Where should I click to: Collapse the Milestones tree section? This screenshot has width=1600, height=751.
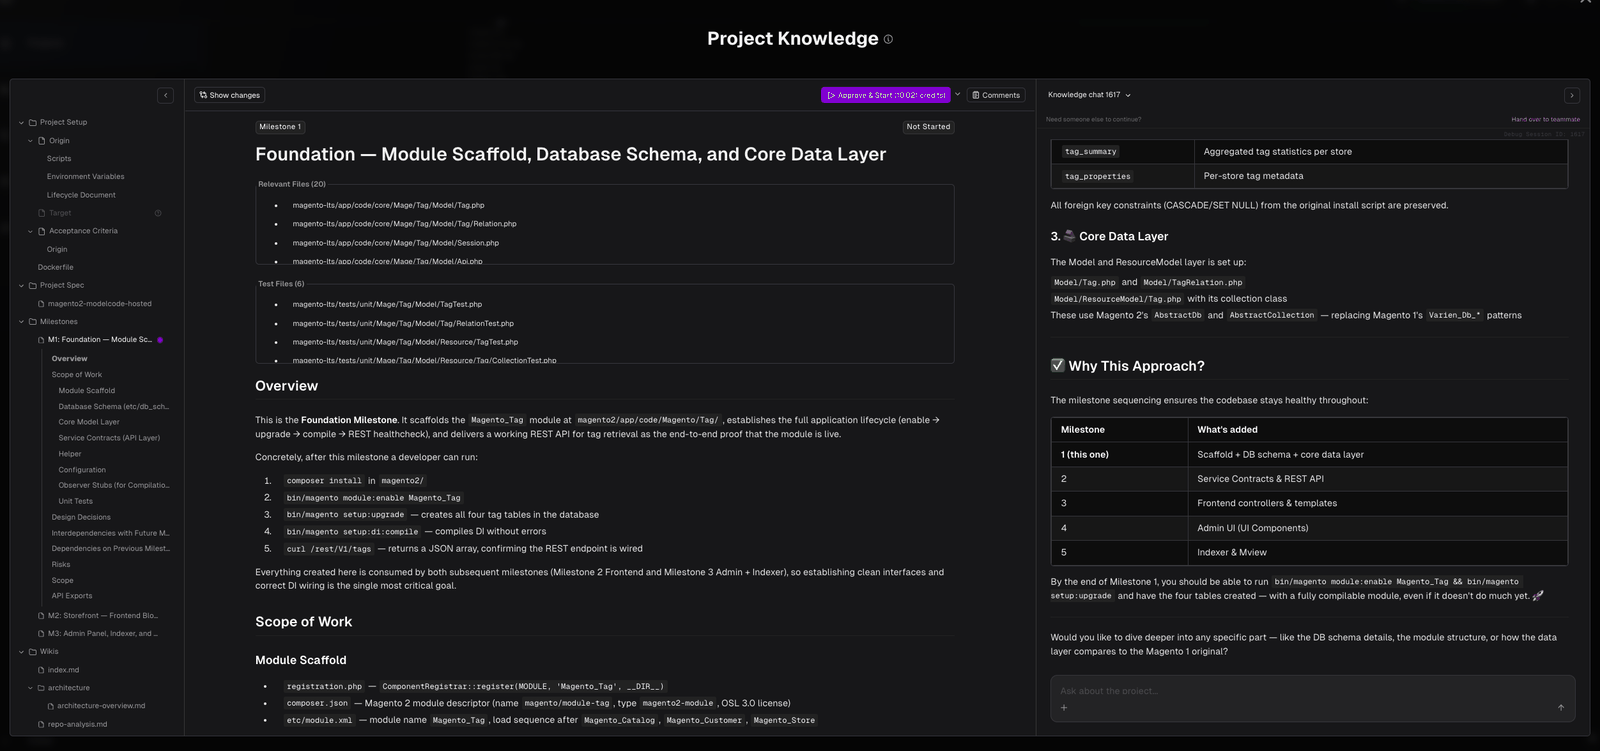click(21, 322)
